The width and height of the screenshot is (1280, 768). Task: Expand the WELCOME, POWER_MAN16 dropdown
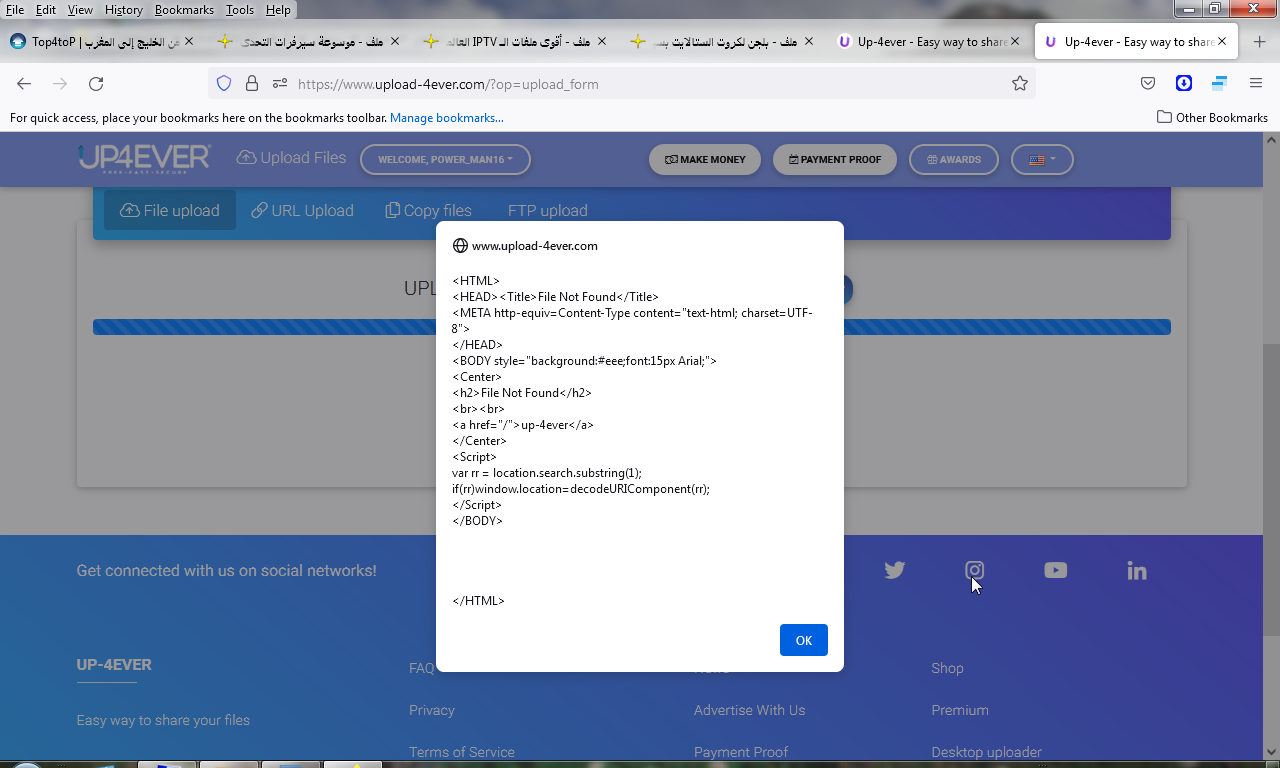point(445,160)
